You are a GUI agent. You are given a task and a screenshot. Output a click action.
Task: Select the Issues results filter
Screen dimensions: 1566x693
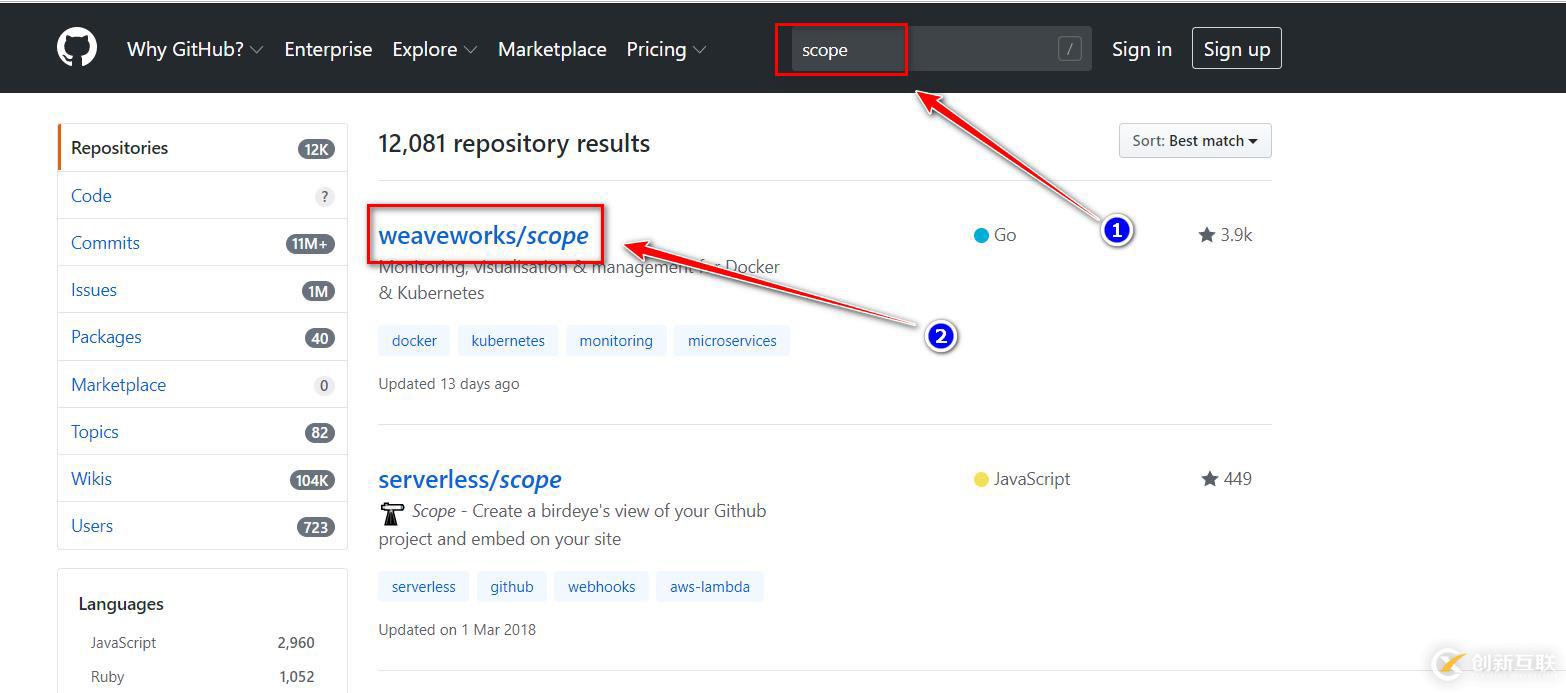pyautogui.click(x=203, y=290)
